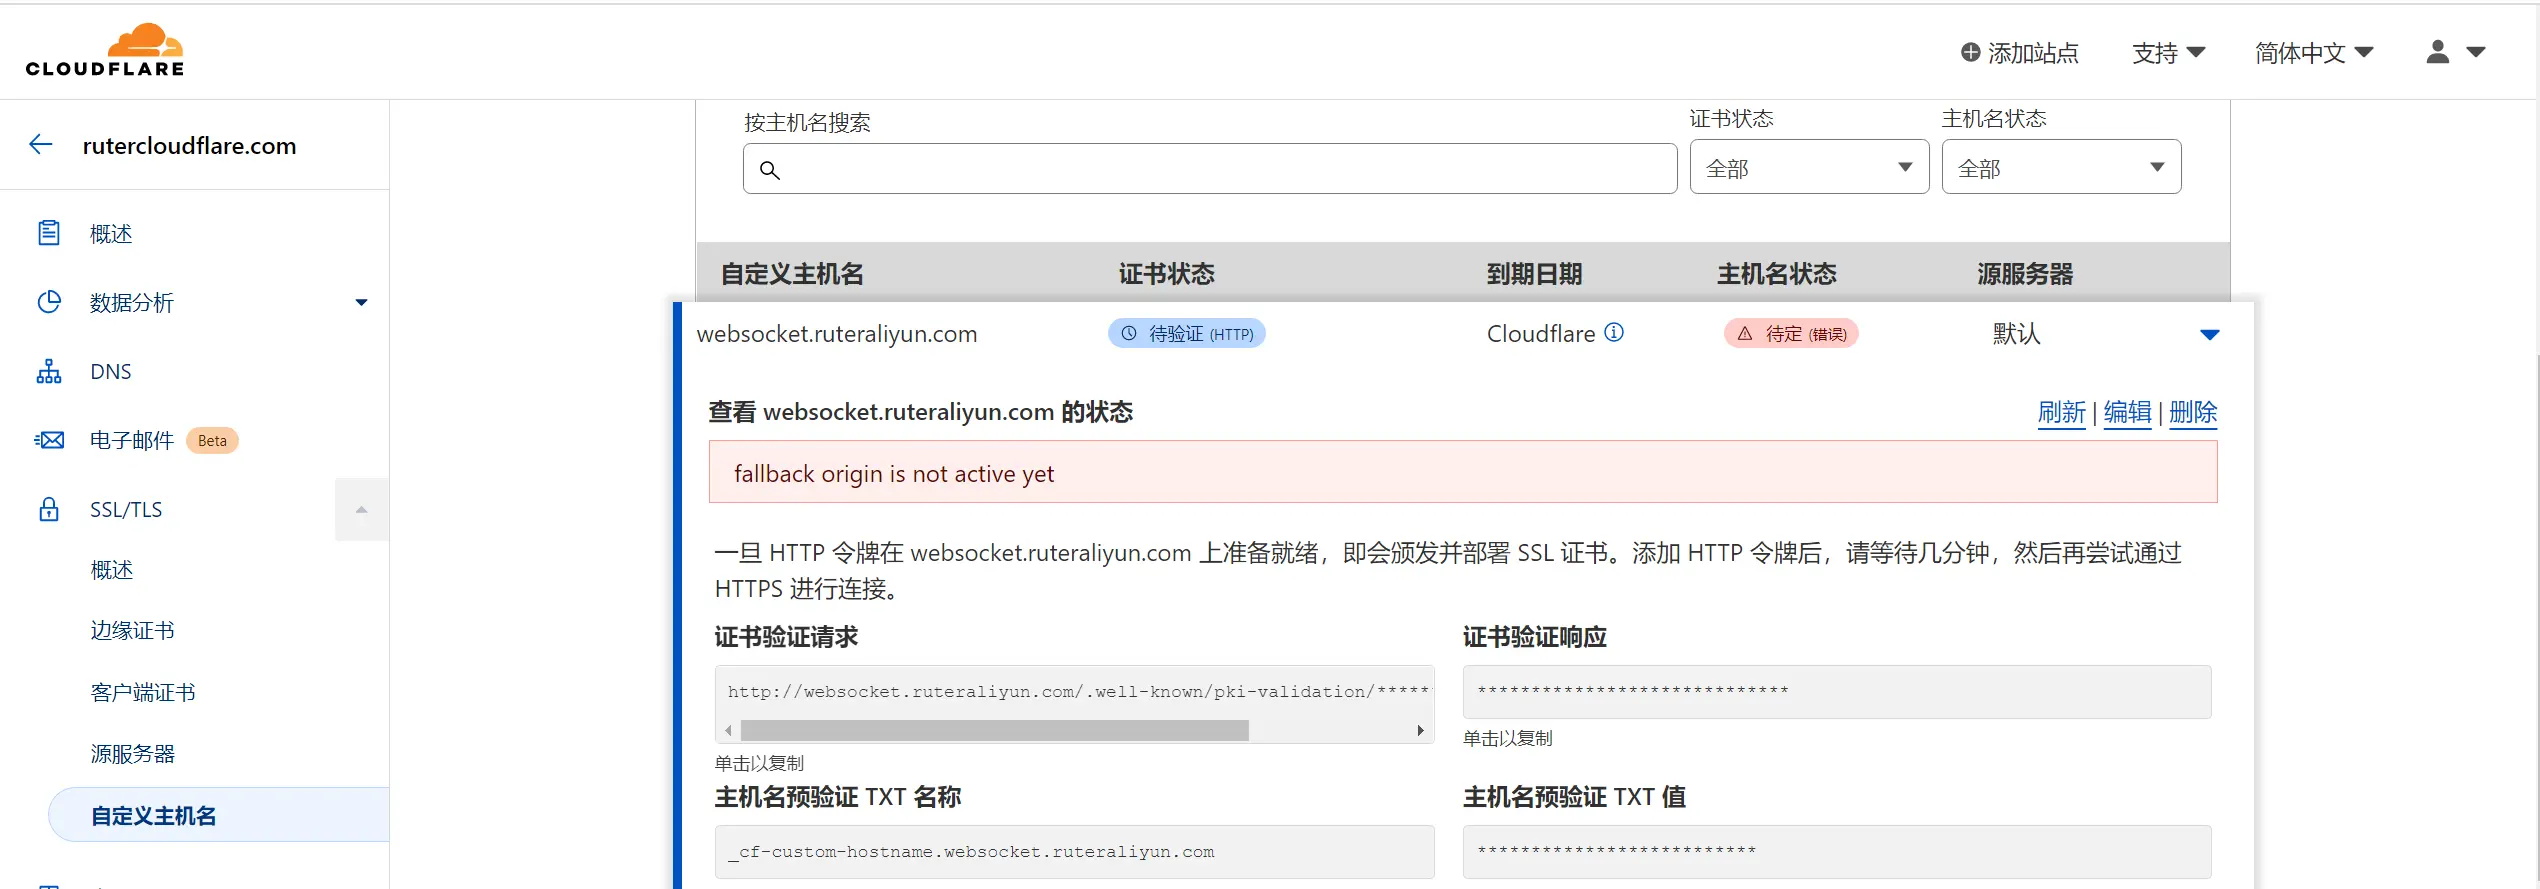This screenshot has width=2540, height=889.
Task: Click the 删除 link
Action: tap(2194, 412)
